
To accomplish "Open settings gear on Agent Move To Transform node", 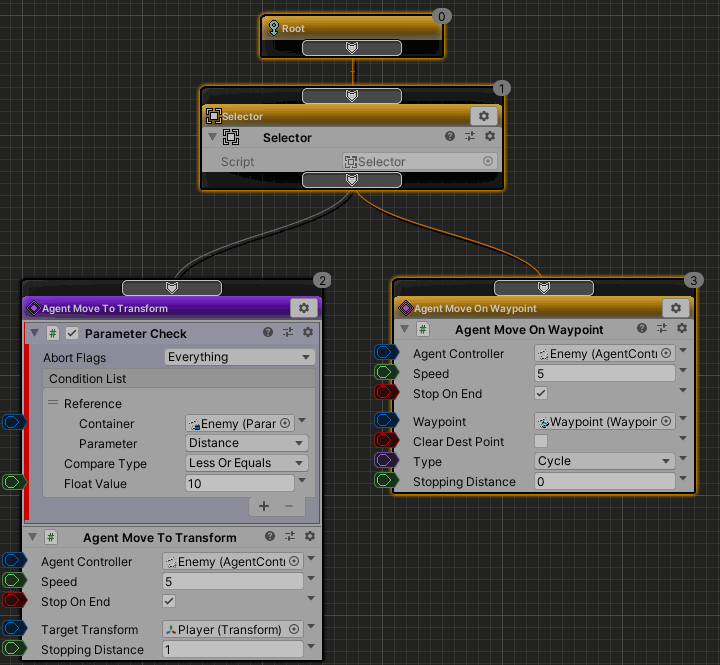I will [304, 308].
